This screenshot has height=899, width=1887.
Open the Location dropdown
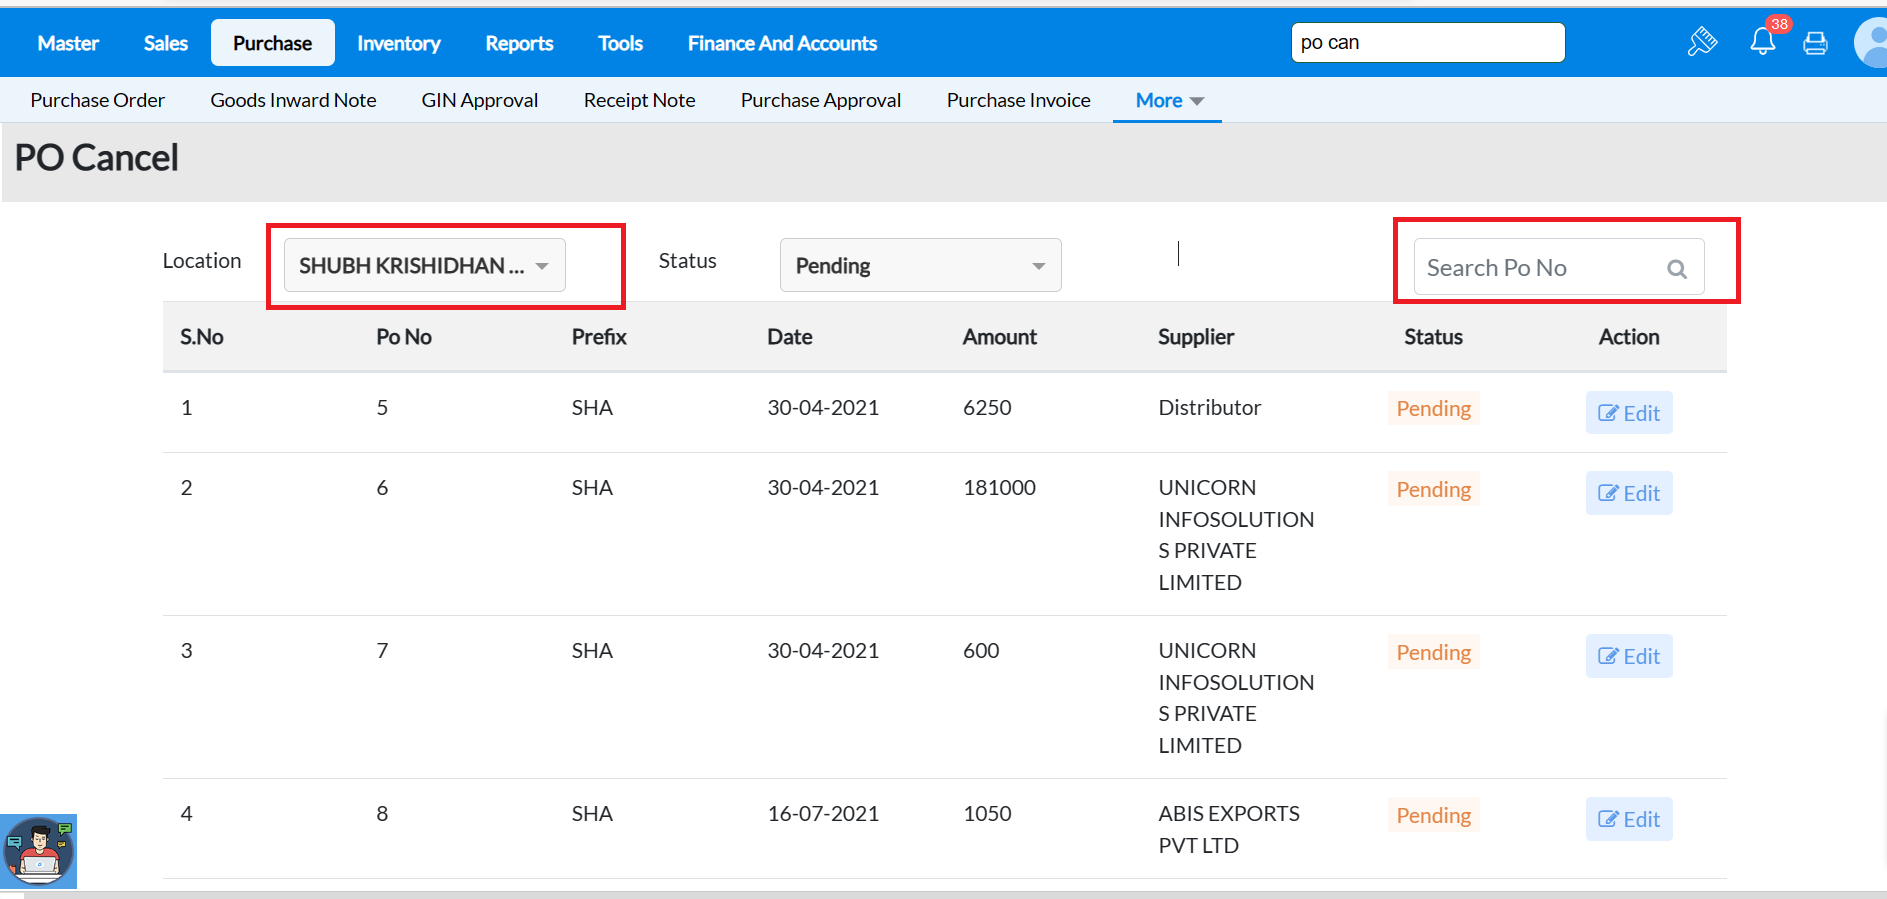coord(424,266)
